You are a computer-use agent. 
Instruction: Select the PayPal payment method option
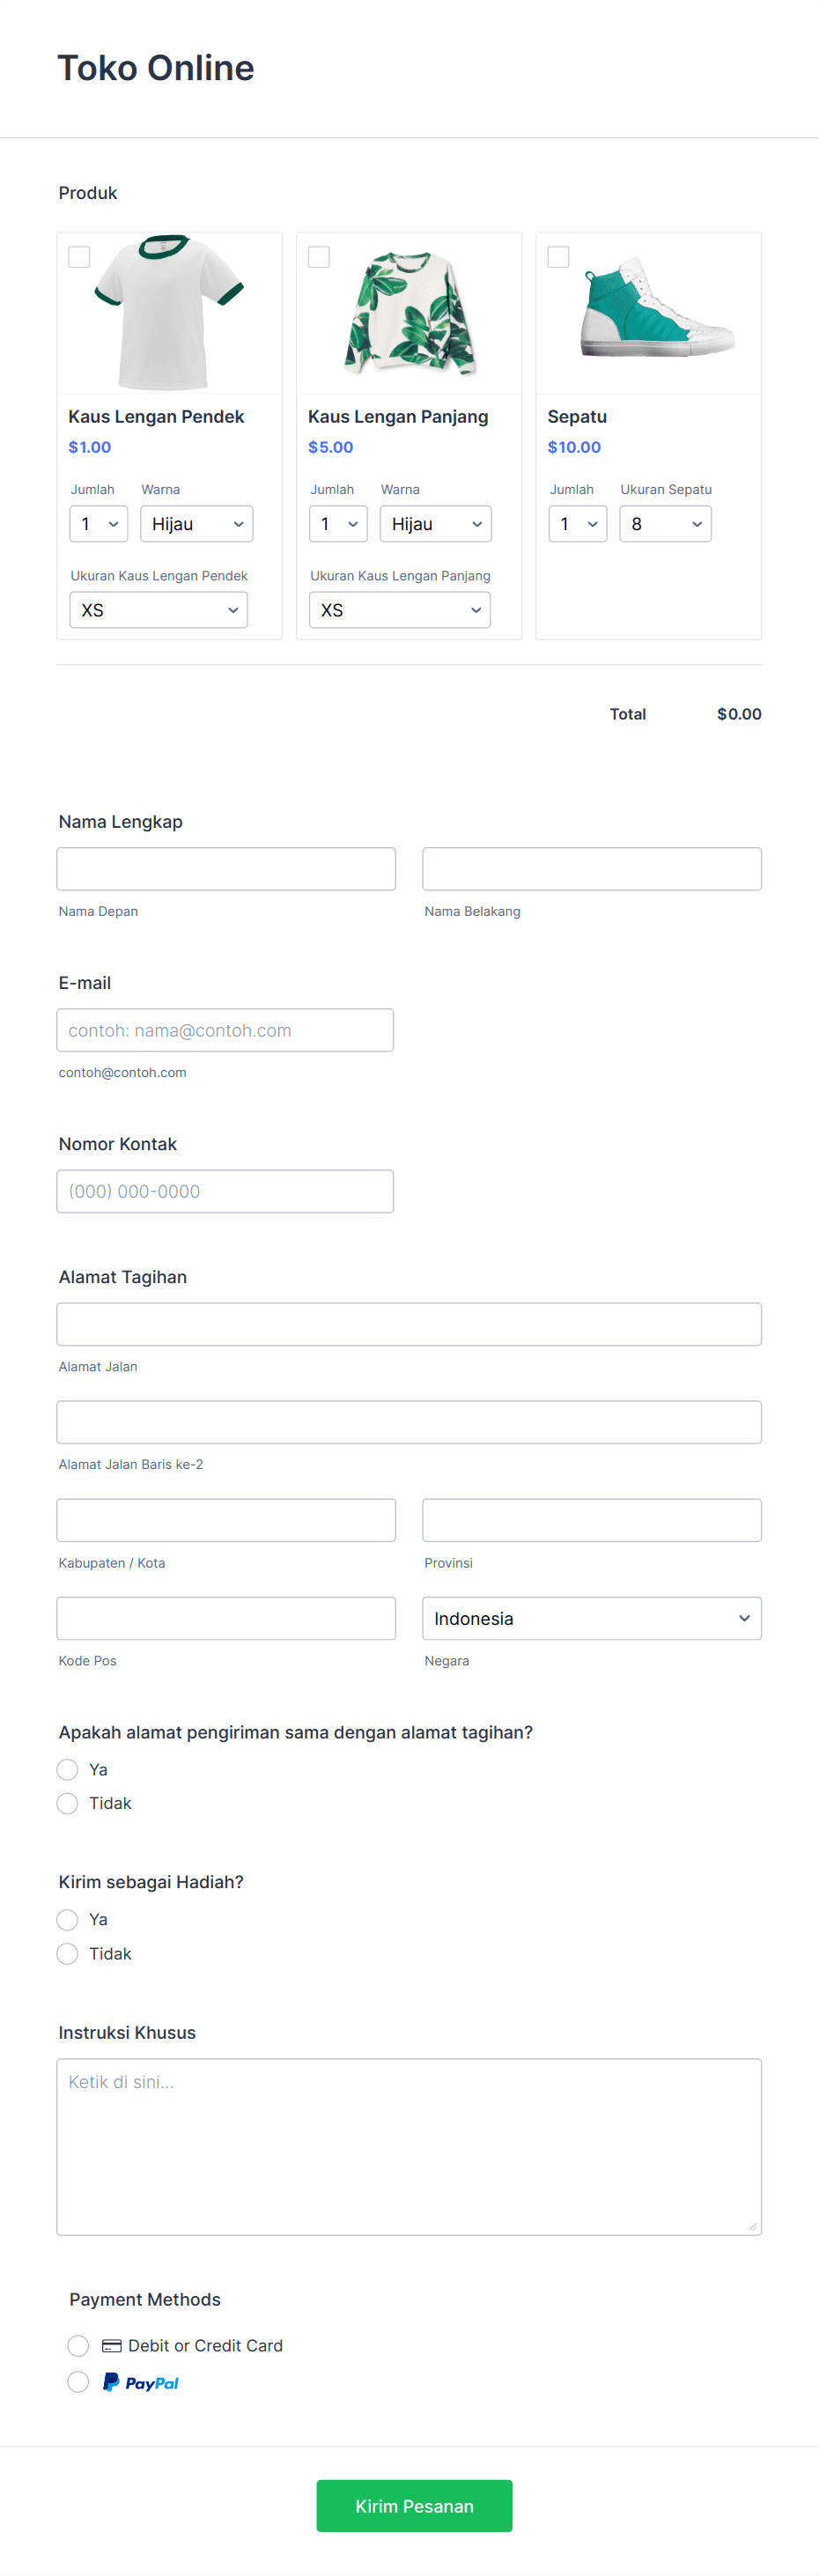[x=78, y=2381]
